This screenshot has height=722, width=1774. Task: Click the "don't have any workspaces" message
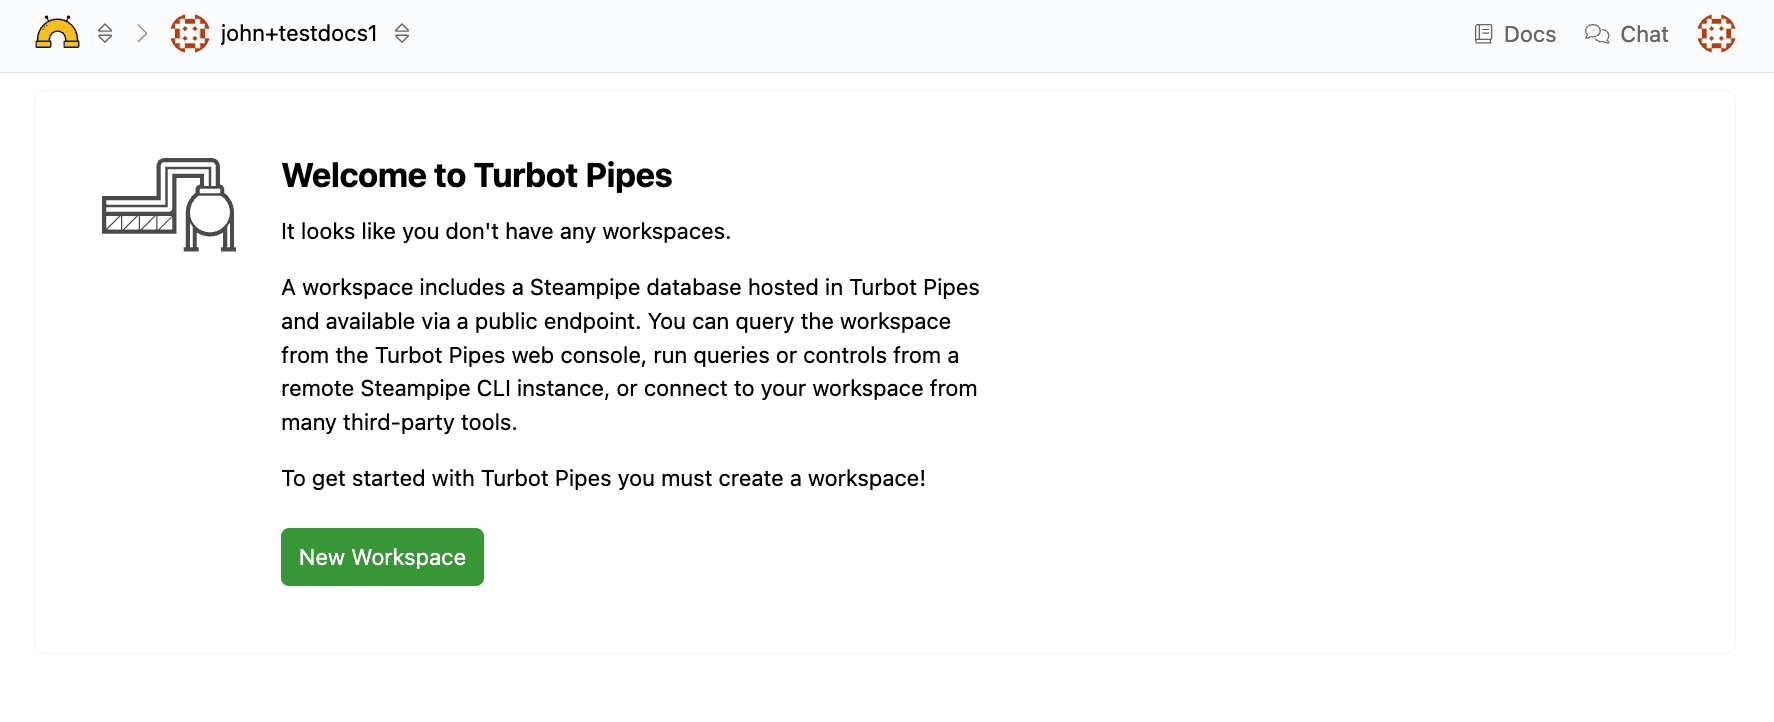click(506, 232)
